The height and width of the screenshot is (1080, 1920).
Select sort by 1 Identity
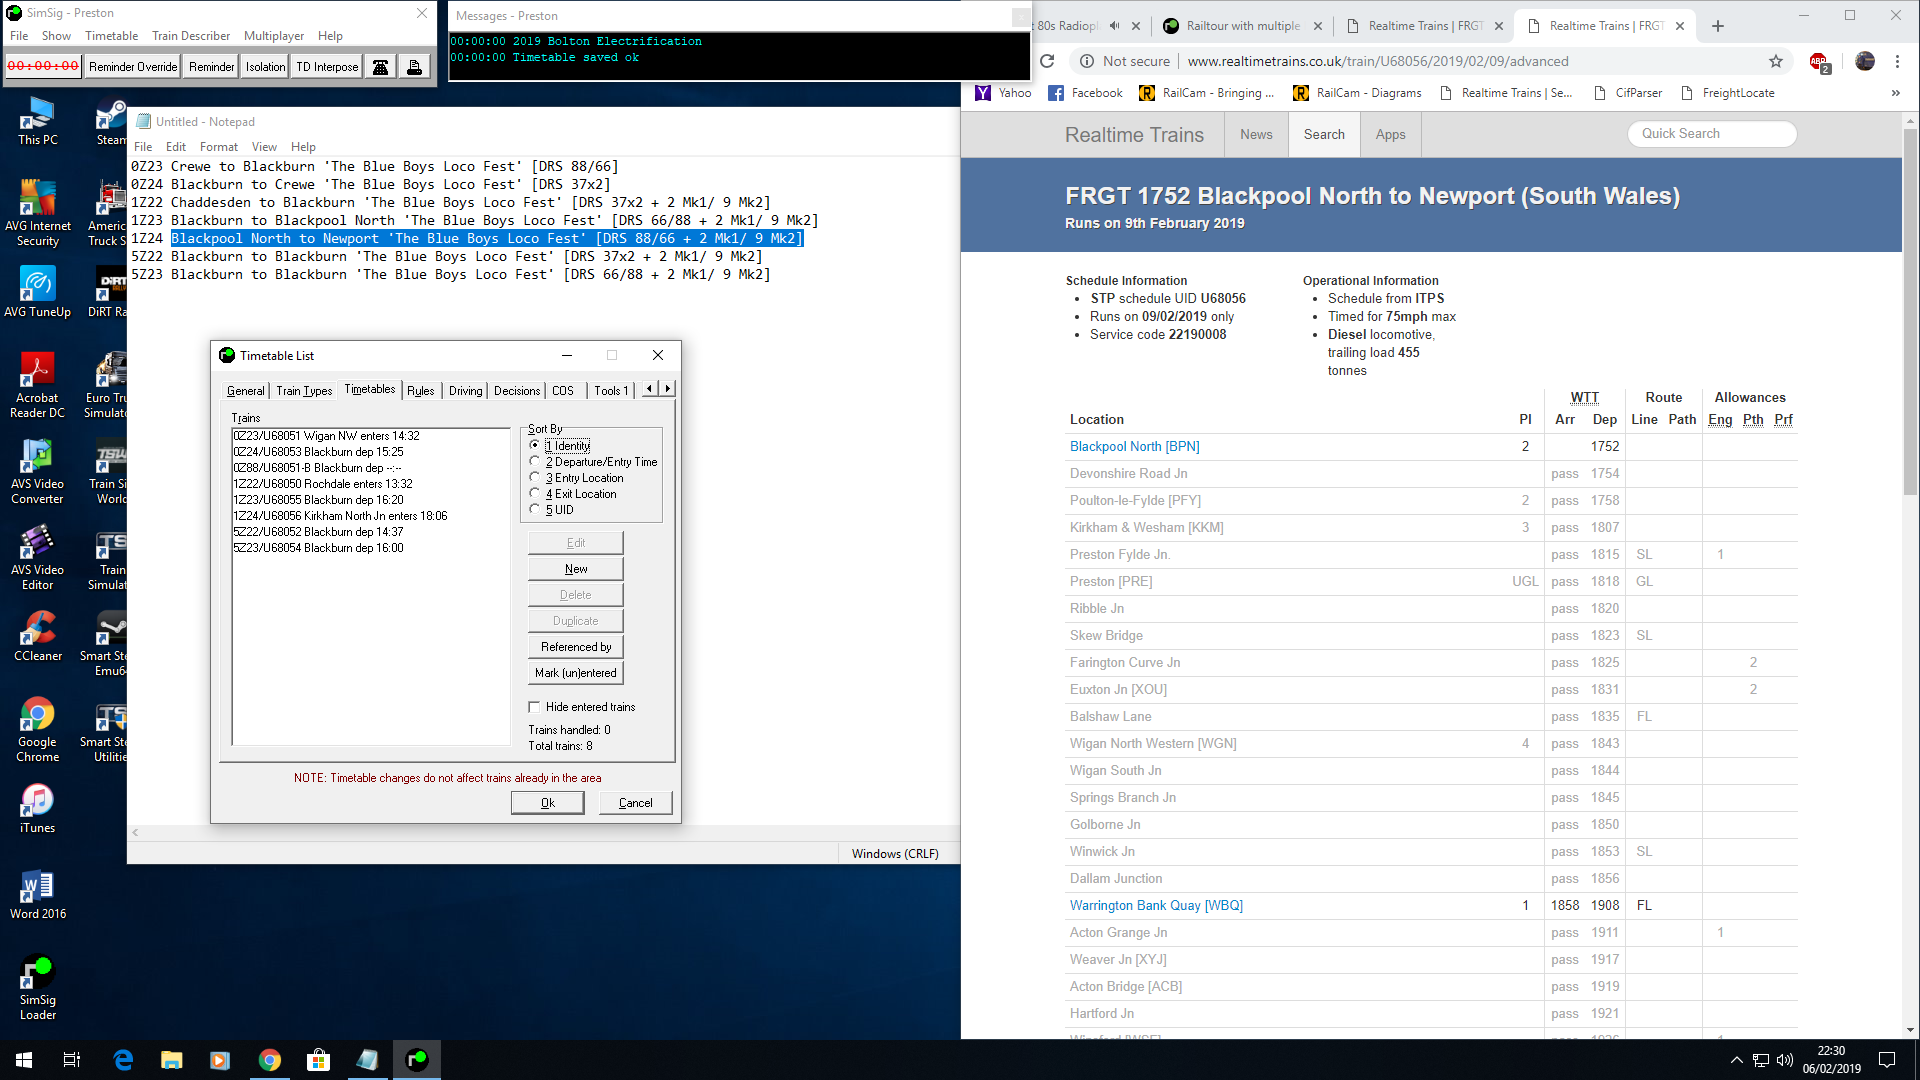click(535, 446)
